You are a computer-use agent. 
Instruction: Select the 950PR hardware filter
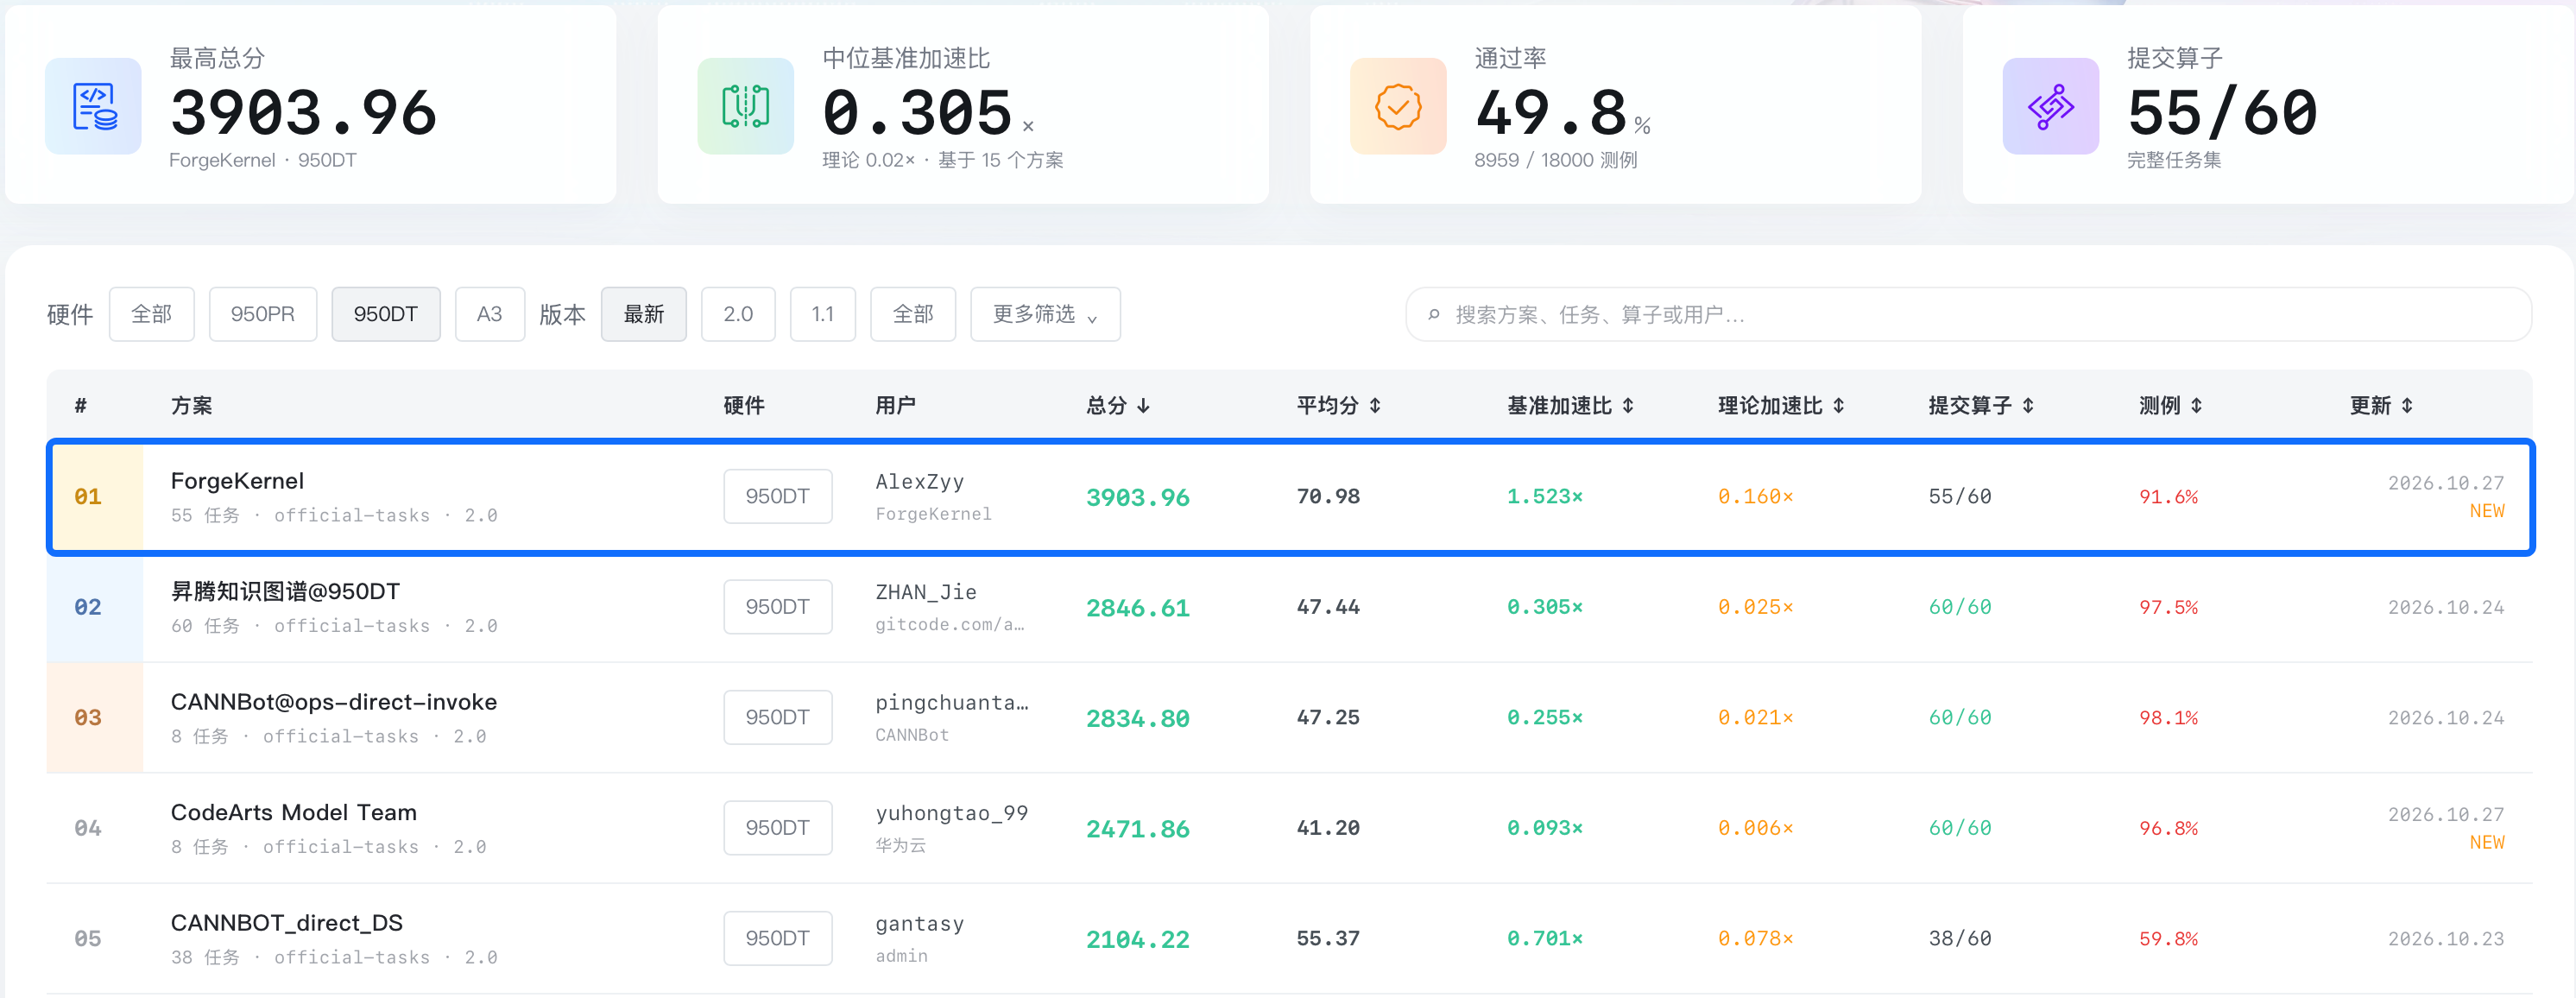(x=263, y=314)
